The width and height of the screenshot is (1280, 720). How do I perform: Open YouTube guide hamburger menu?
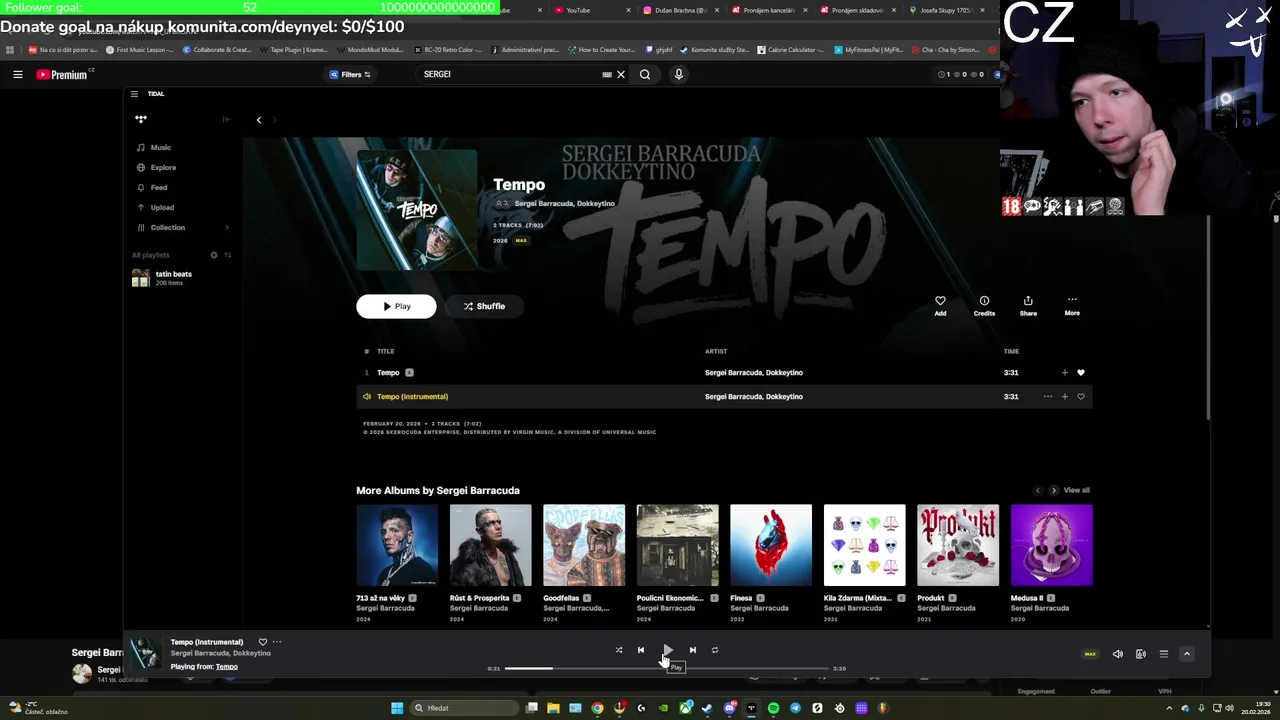click(x=17, y=74)
